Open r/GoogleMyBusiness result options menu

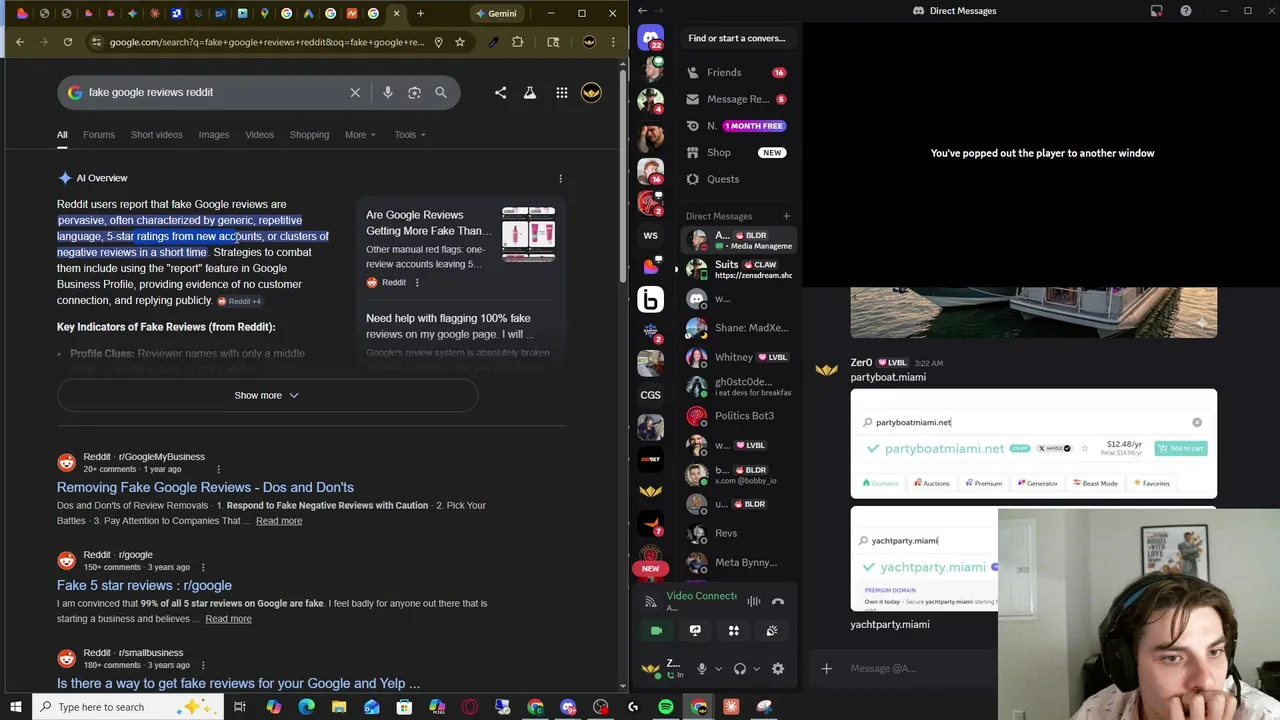click(218, 470)
